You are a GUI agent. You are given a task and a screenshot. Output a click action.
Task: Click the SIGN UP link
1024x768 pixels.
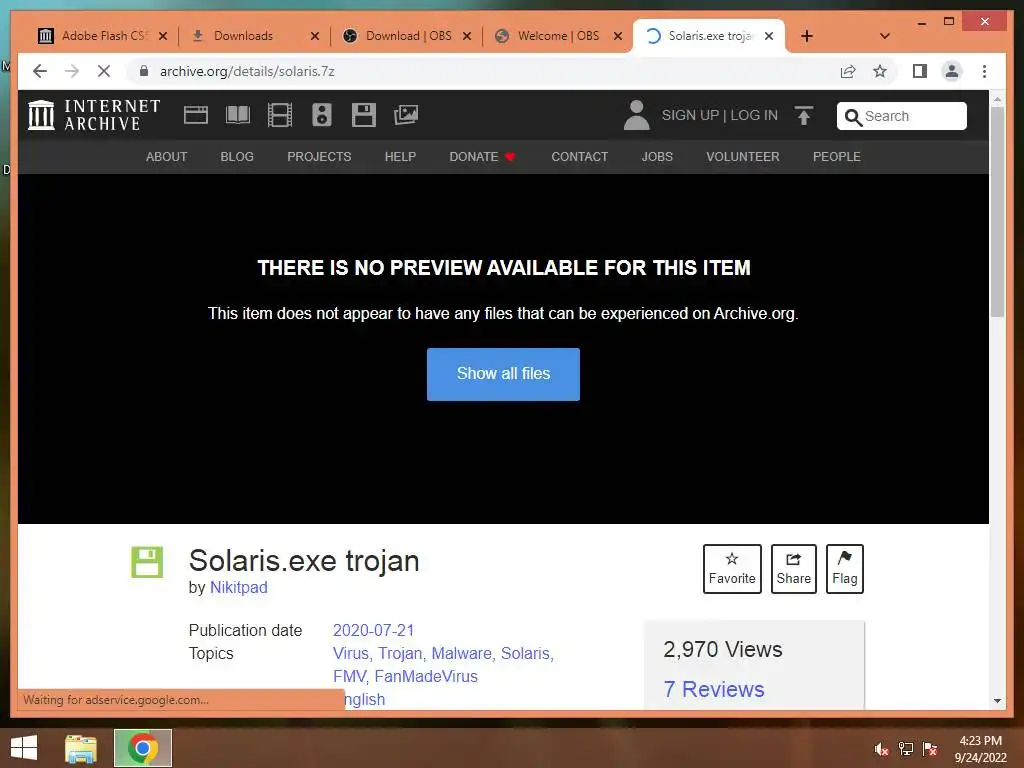click(x=690, y=115)
